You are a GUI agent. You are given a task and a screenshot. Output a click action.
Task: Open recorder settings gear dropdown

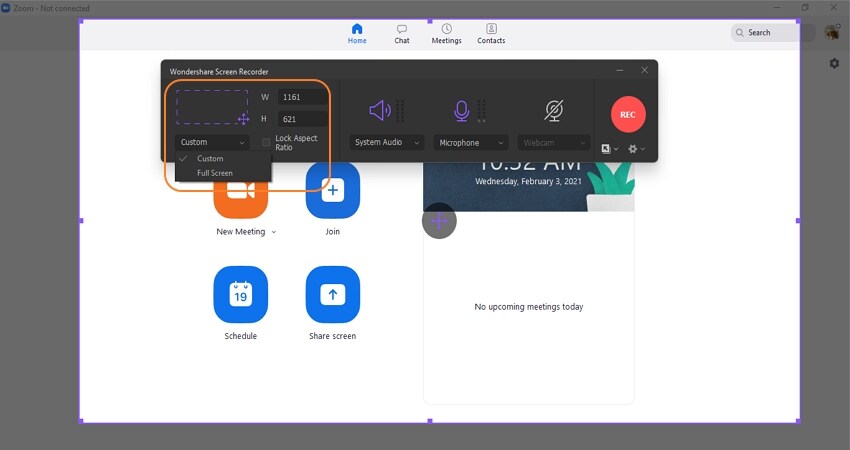(636, 149)
